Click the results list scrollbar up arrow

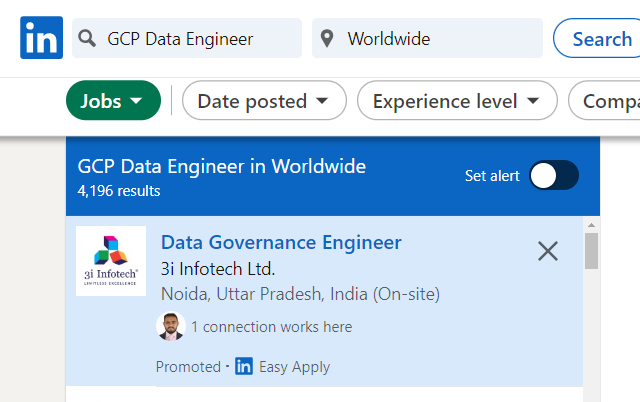pos(591,224)
